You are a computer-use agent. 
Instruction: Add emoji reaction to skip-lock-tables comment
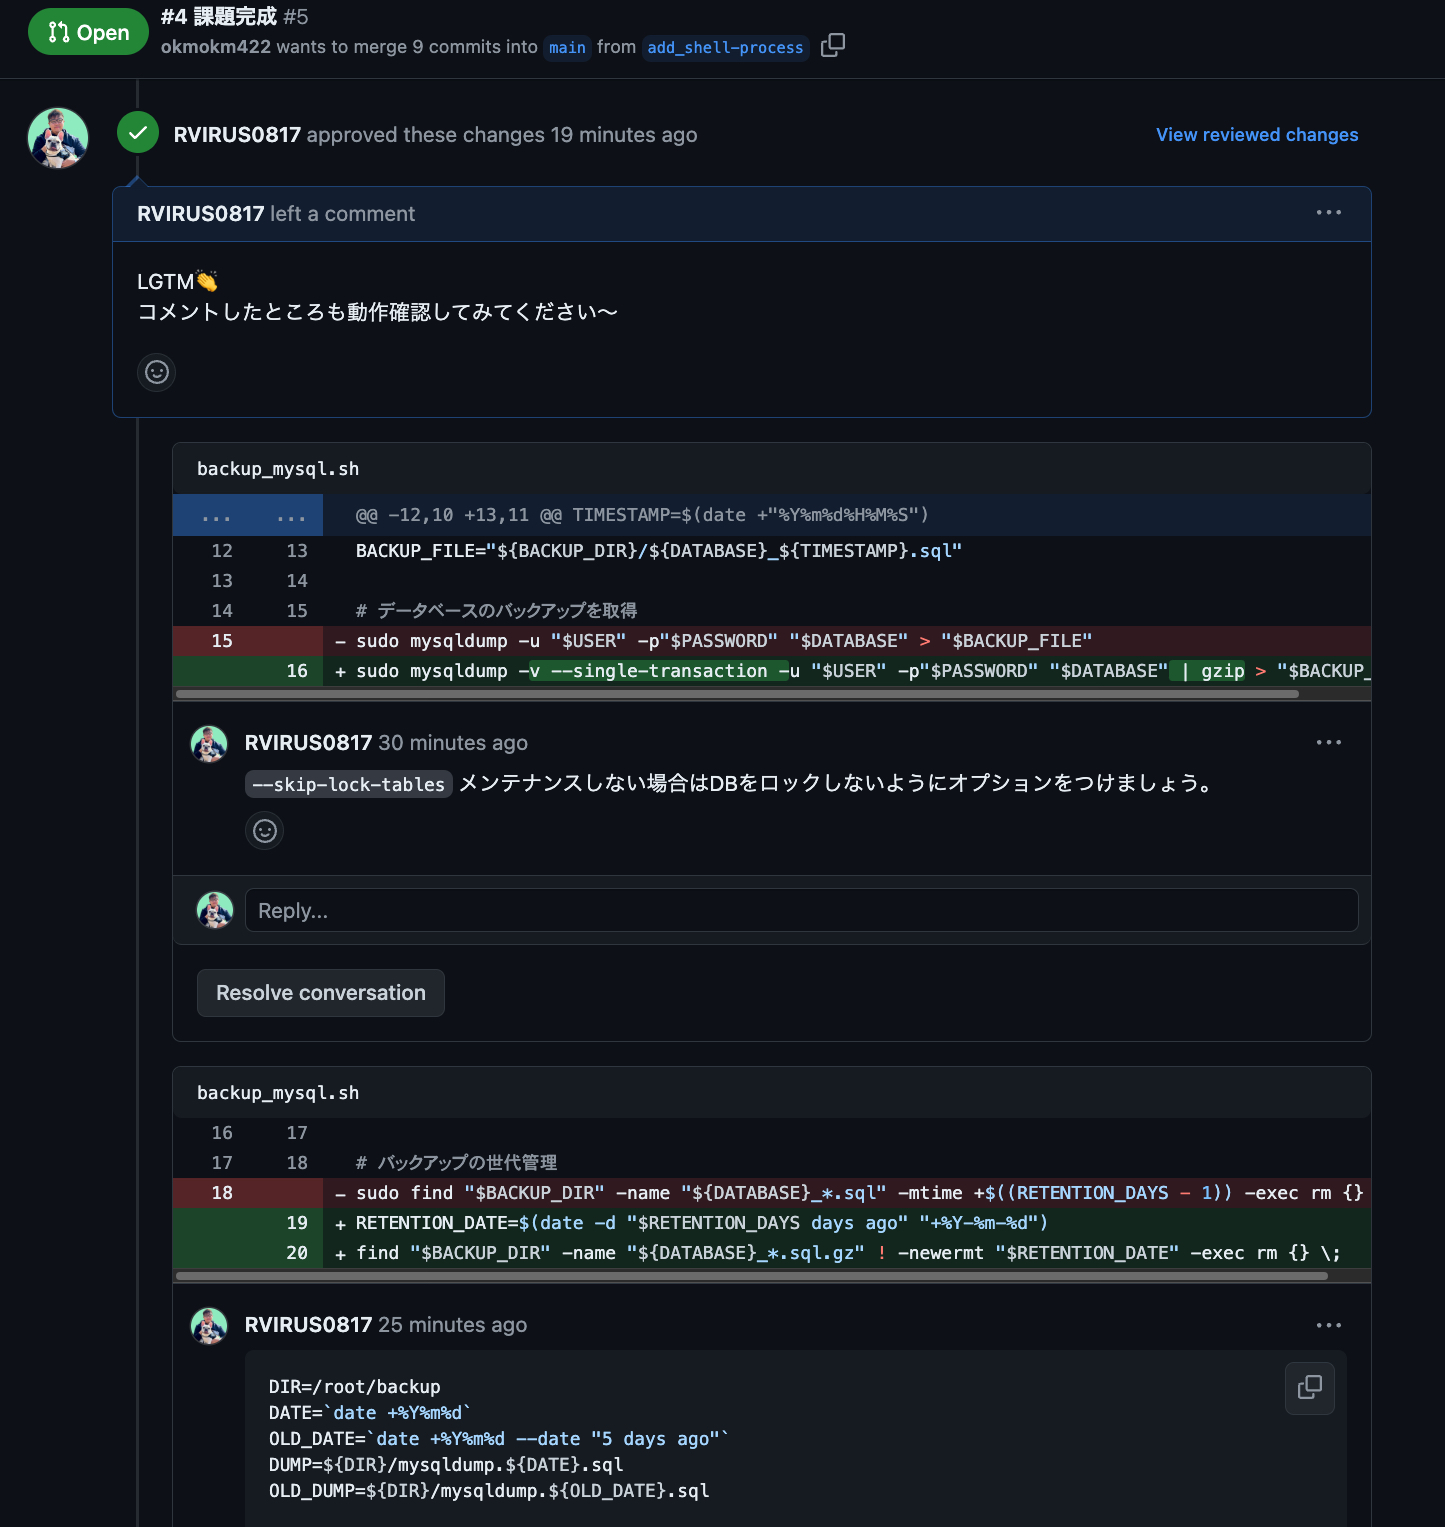(265, 831)
